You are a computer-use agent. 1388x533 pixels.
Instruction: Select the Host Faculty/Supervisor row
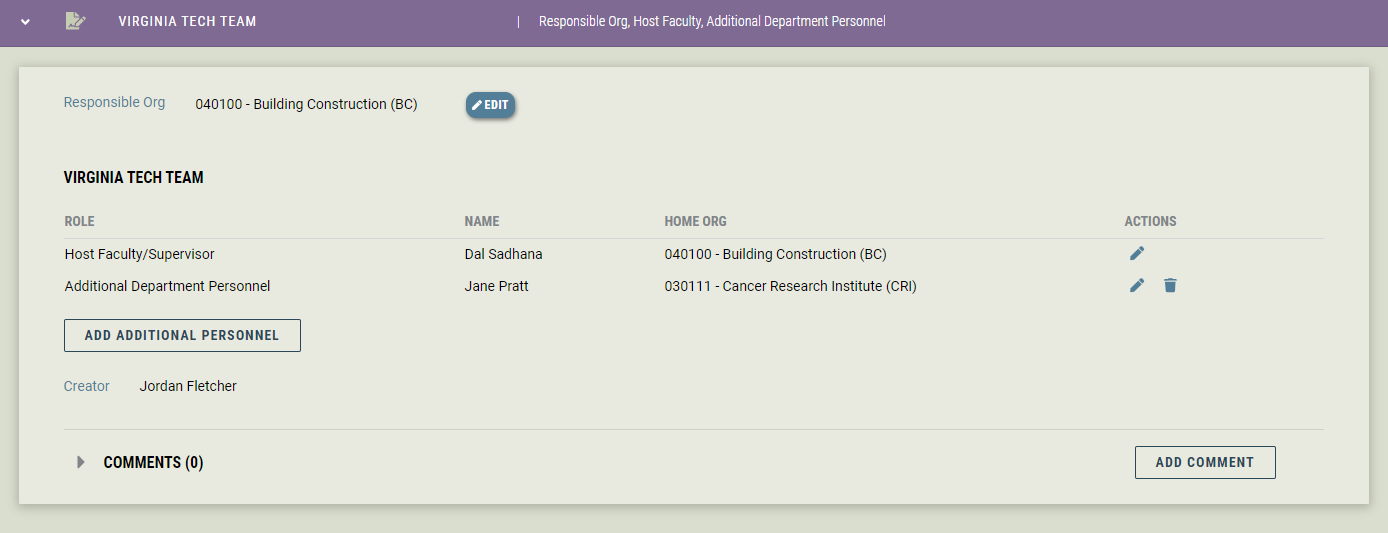pos(693,254)
